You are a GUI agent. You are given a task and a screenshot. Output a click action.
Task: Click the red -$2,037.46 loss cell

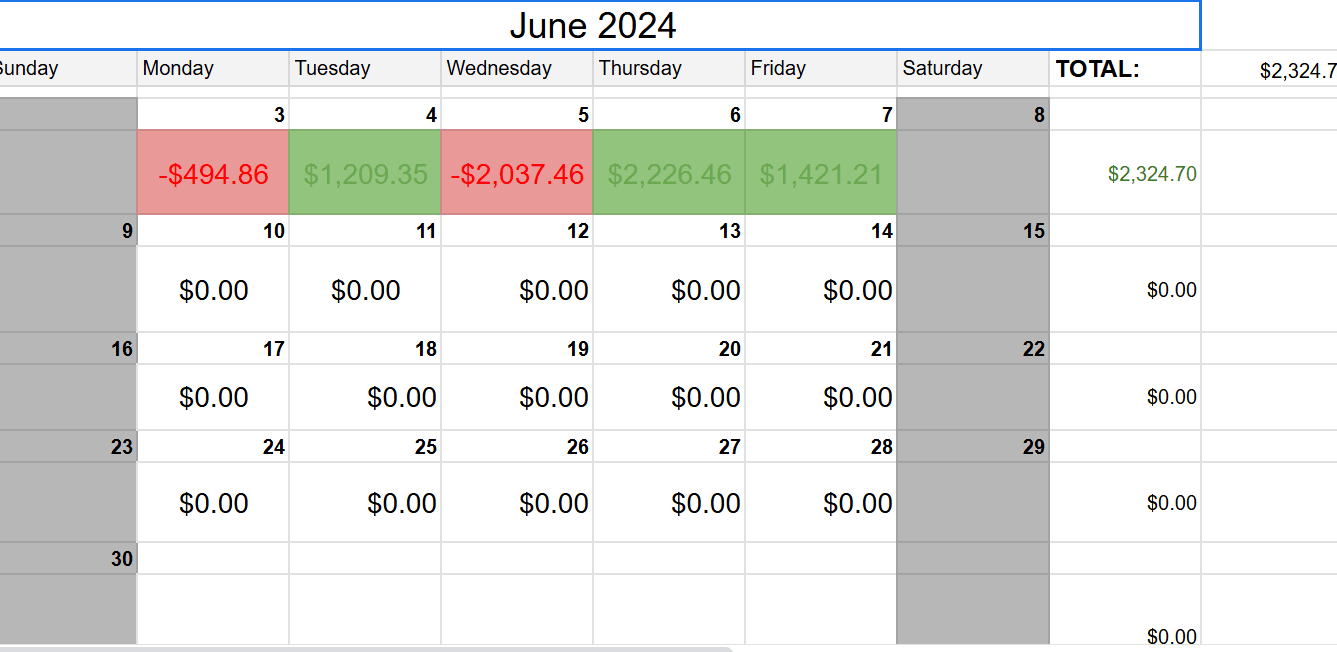(517, 174)
